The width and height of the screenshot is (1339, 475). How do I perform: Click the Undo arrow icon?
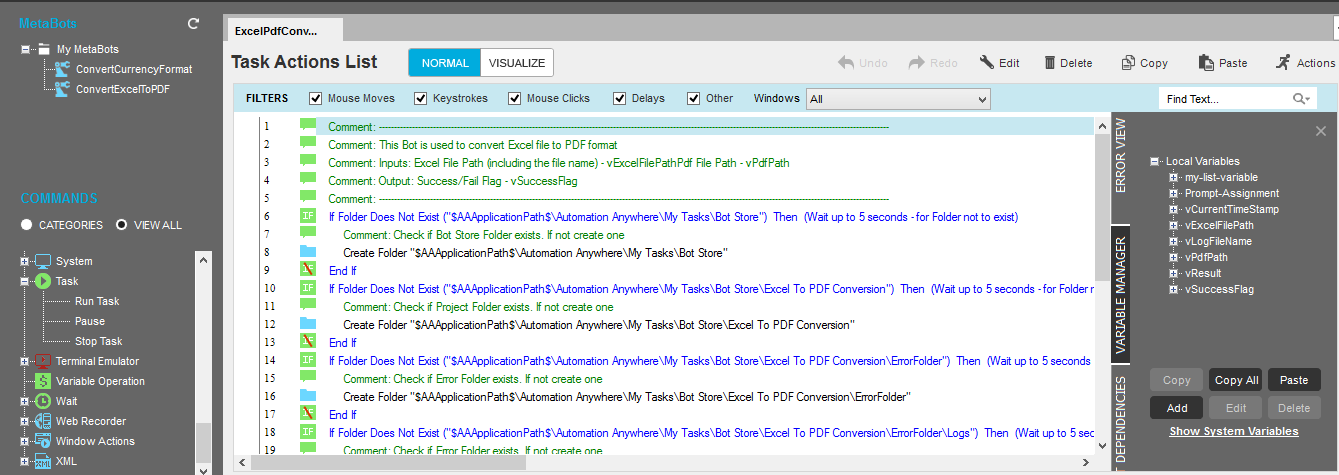(846, 62)
